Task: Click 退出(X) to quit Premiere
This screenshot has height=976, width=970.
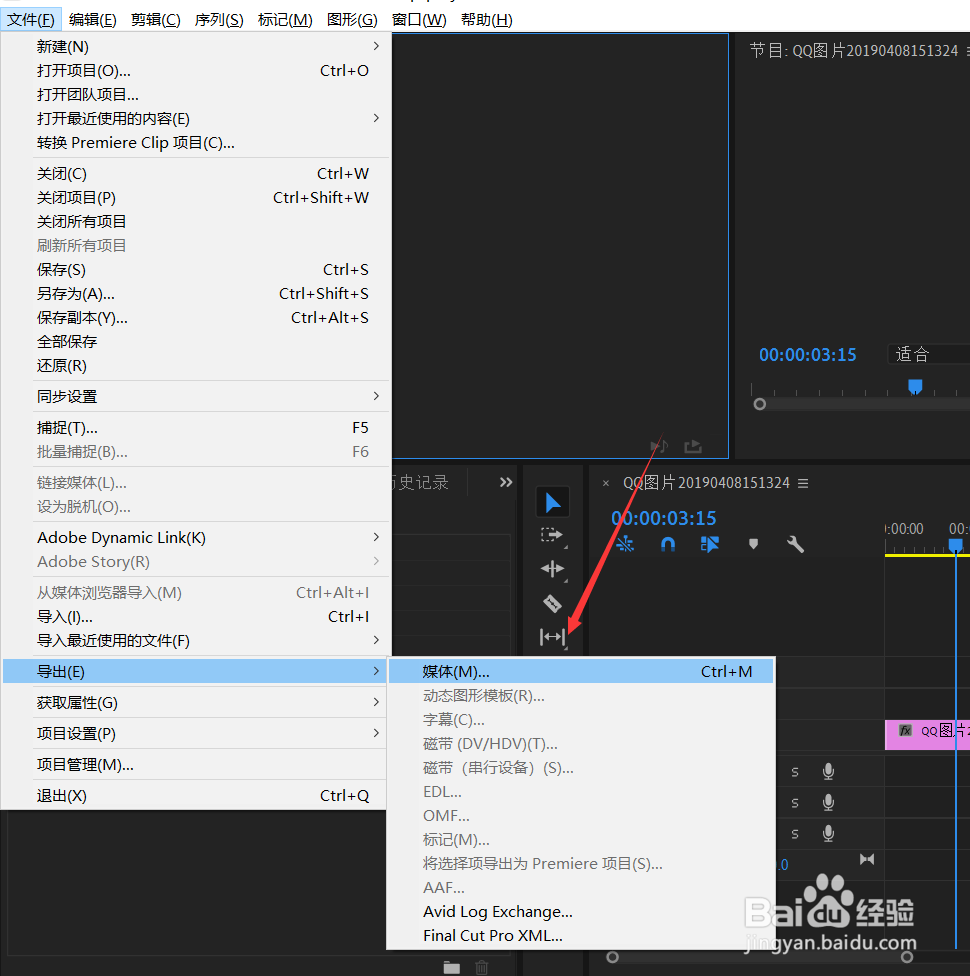Action: click(196, 796)
